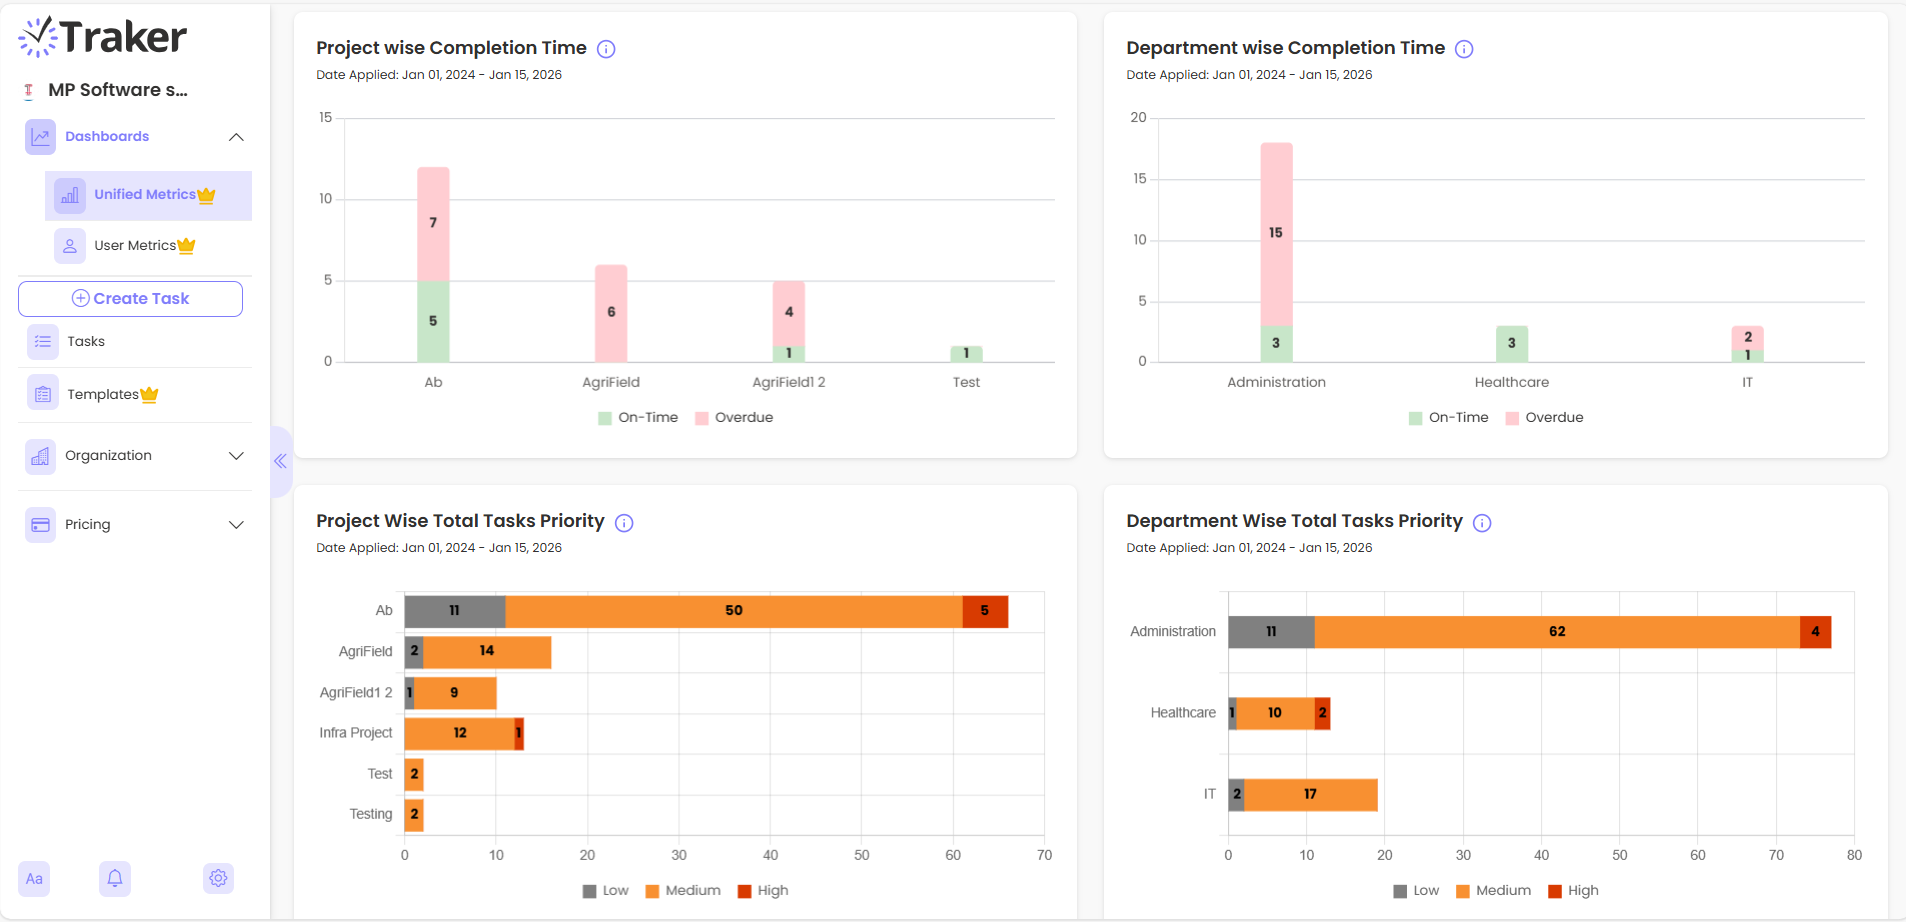Open the Templates page
The width and height of the screenshot is (1906, 922).
103,395
